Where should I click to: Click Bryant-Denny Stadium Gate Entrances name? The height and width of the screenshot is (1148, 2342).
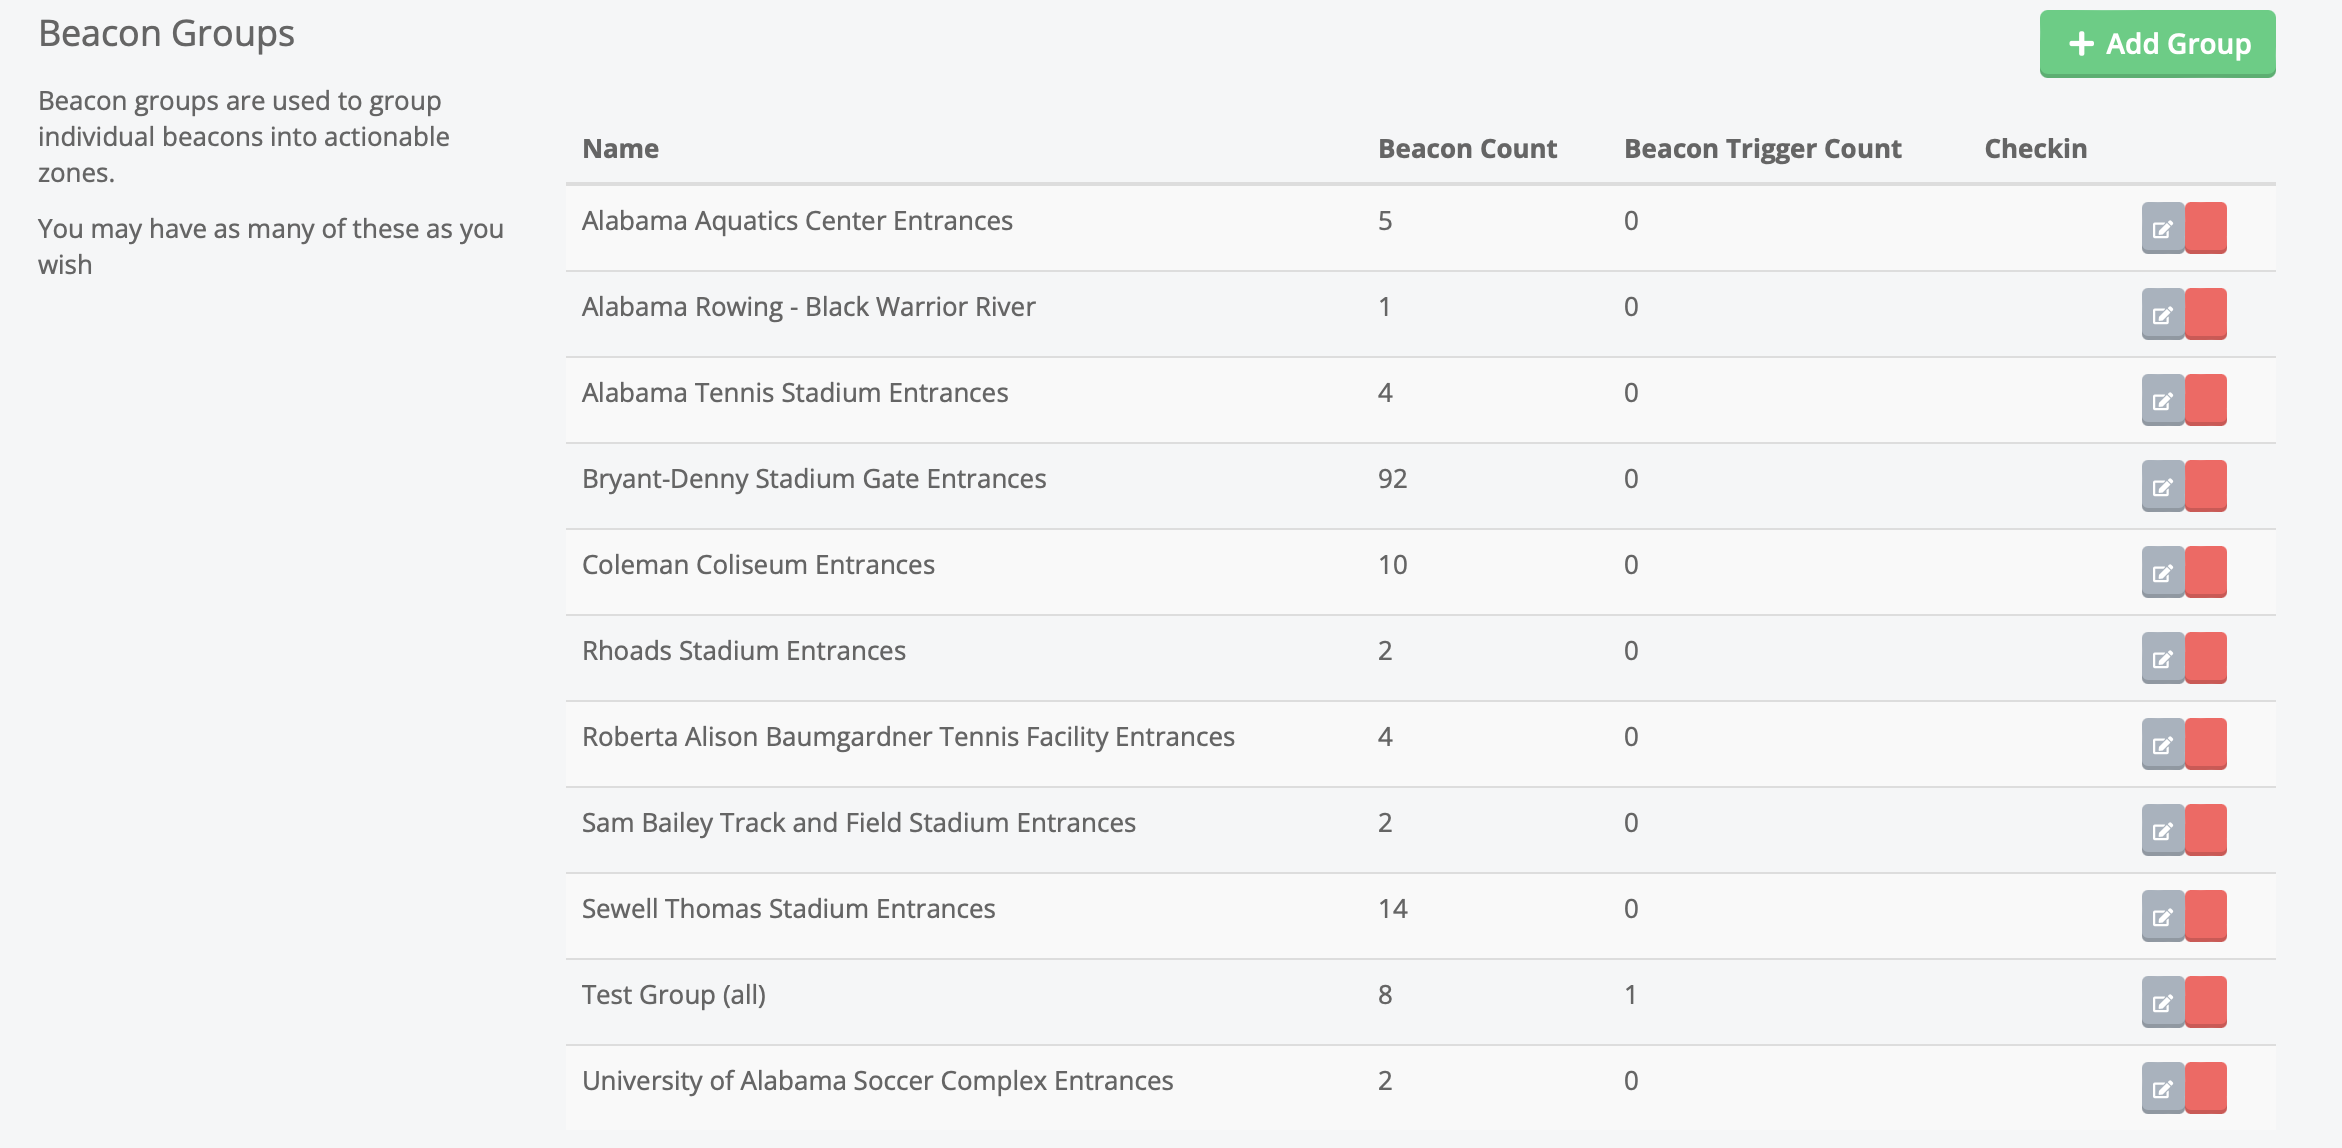[813, 479]
